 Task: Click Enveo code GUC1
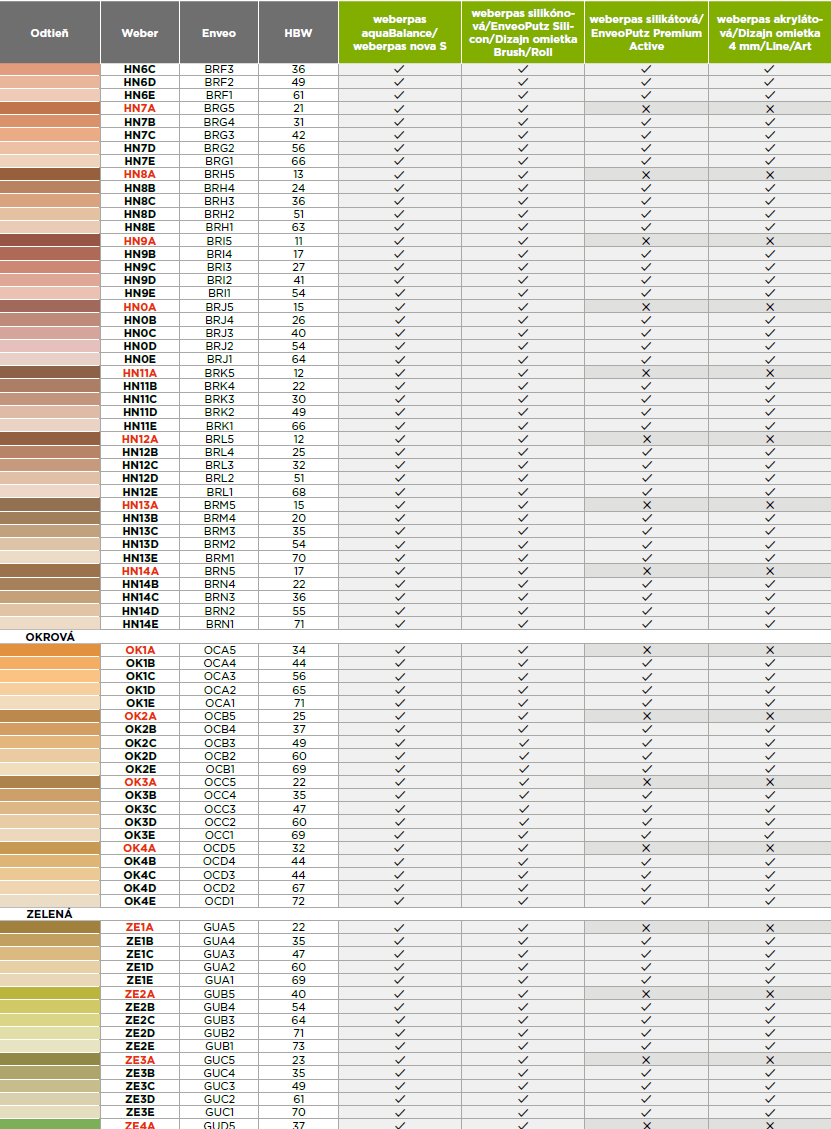point(219,1112)
